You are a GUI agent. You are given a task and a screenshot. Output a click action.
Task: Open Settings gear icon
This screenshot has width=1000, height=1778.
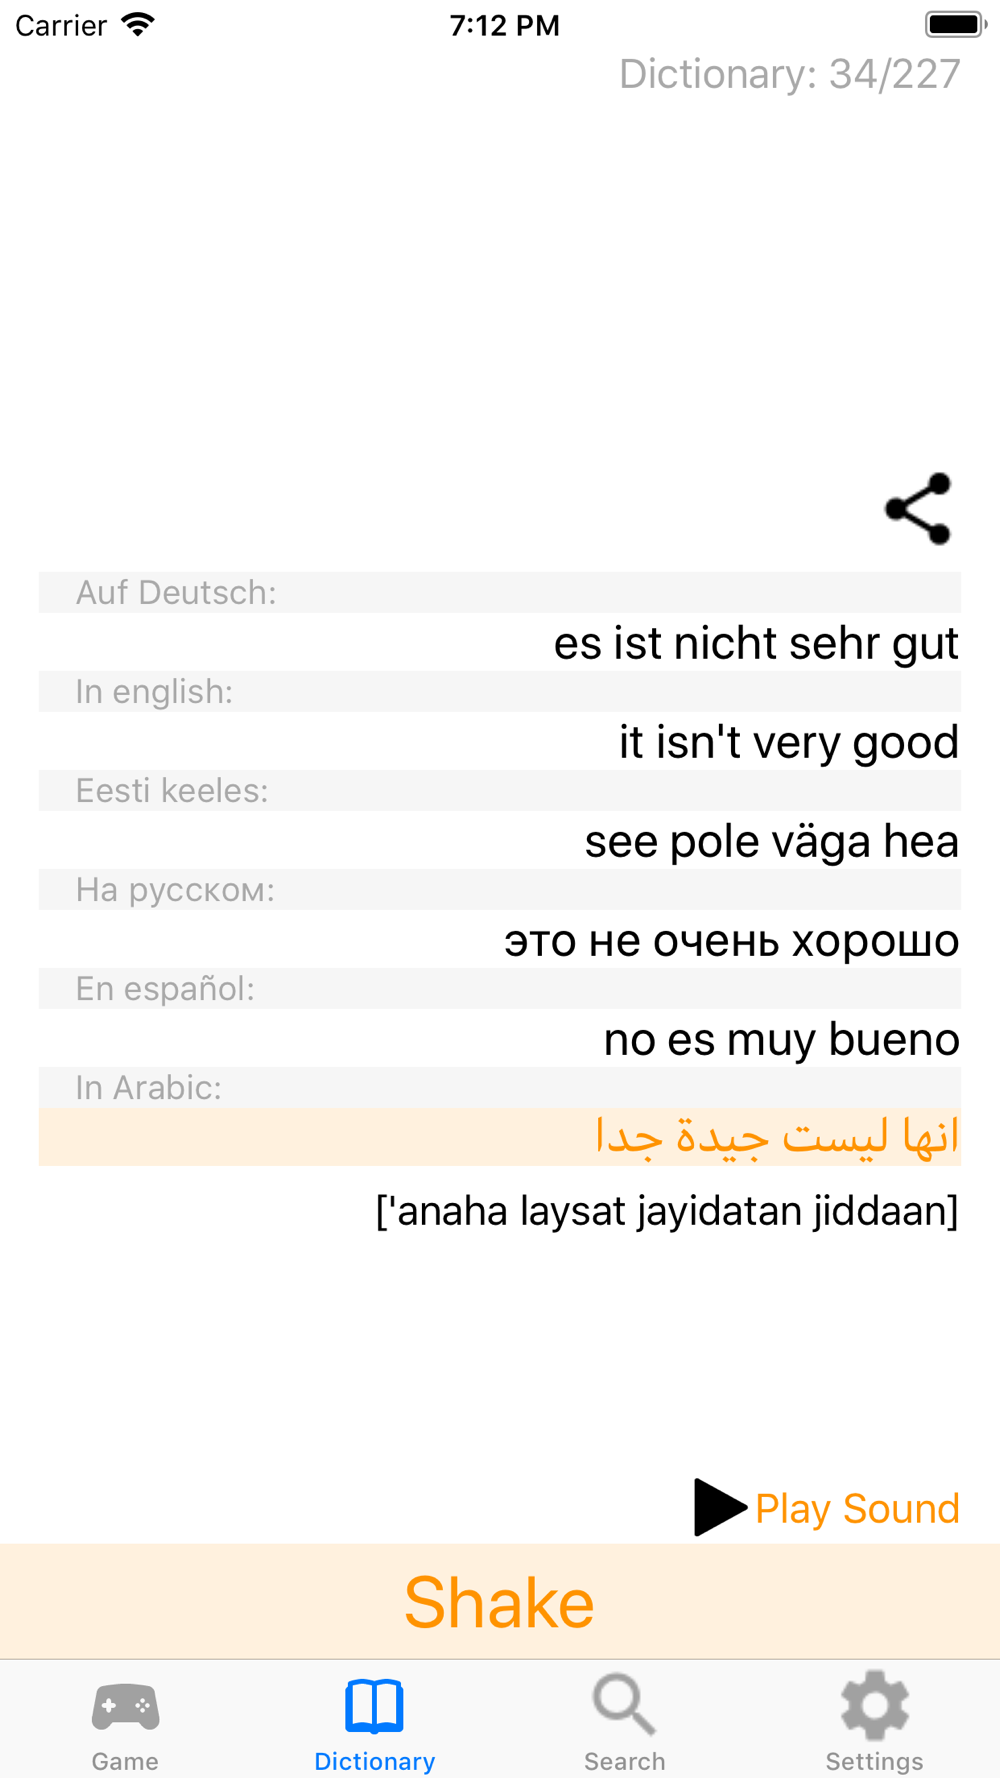(x=874, y=1705)
